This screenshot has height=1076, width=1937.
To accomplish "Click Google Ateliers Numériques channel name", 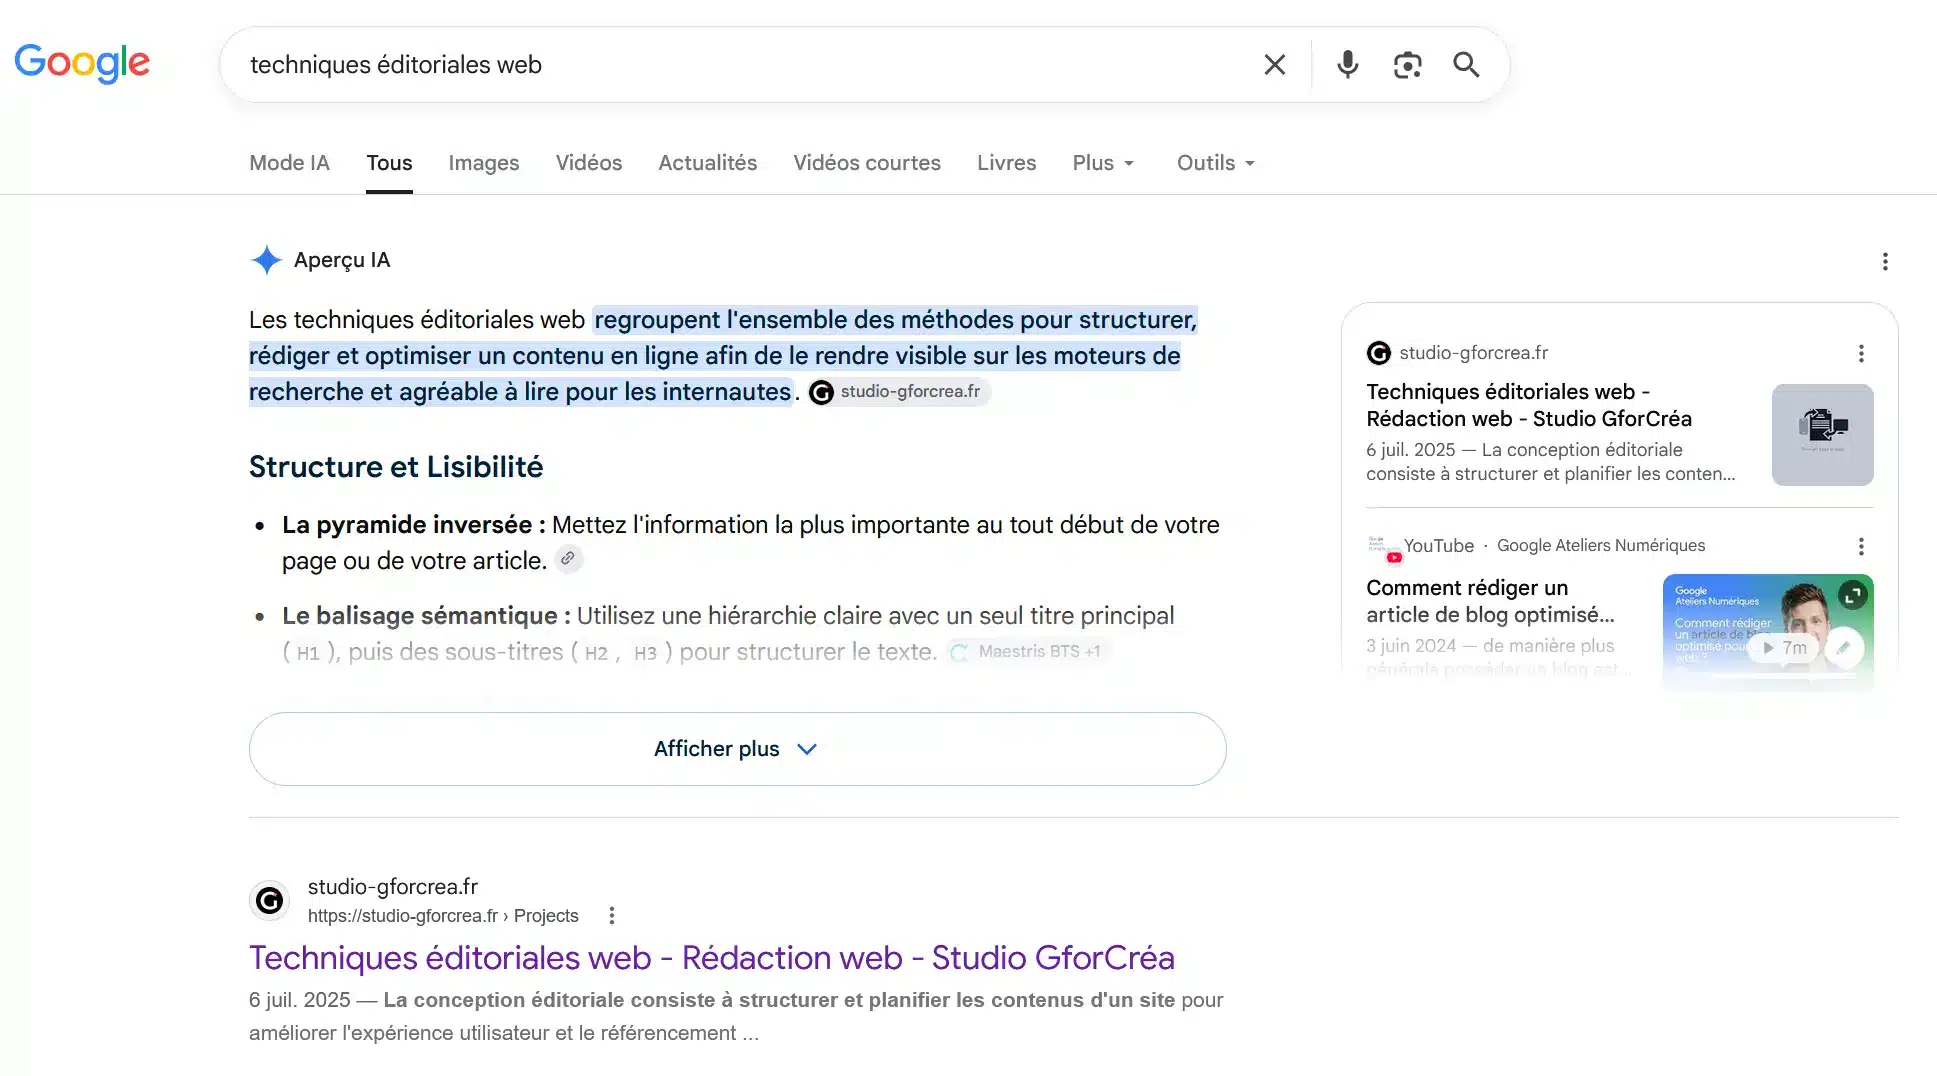I will click(x=1600, y=546).
